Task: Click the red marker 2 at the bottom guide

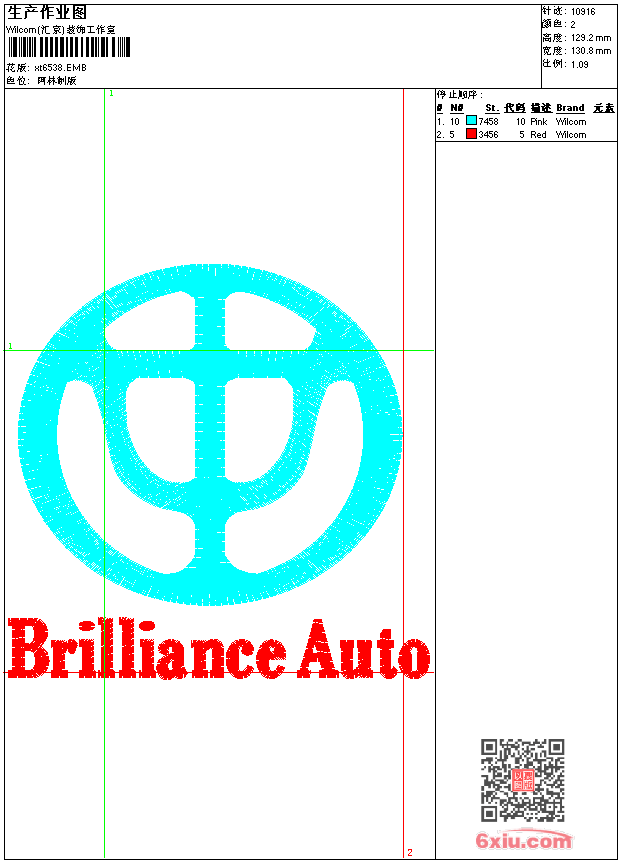Action: click(x=409, y=852)
